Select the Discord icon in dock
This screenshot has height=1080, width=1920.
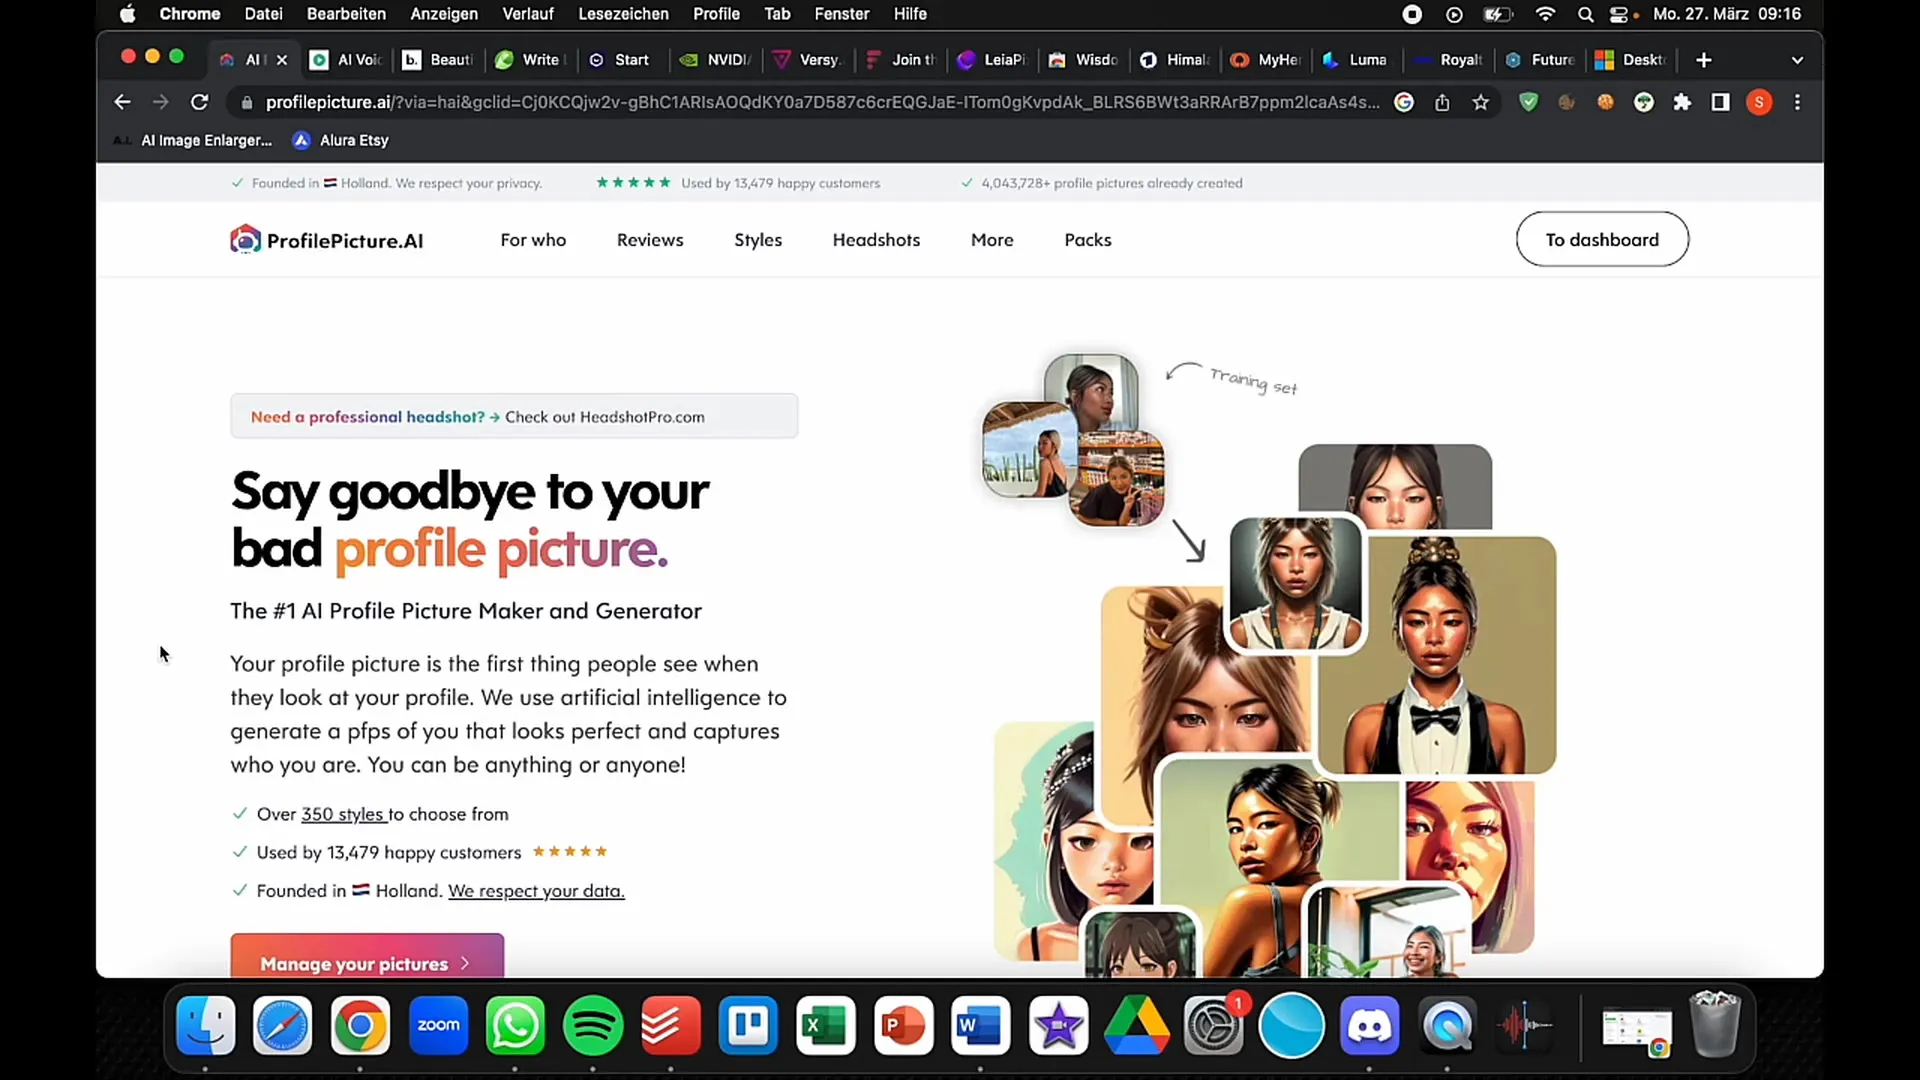tap(1369, 1025)
